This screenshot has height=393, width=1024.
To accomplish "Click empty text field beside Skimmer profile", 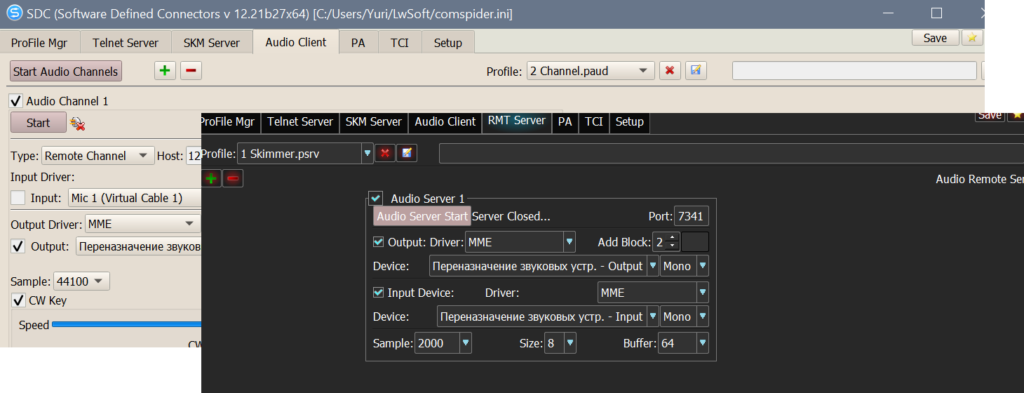I will click(731, 153).
